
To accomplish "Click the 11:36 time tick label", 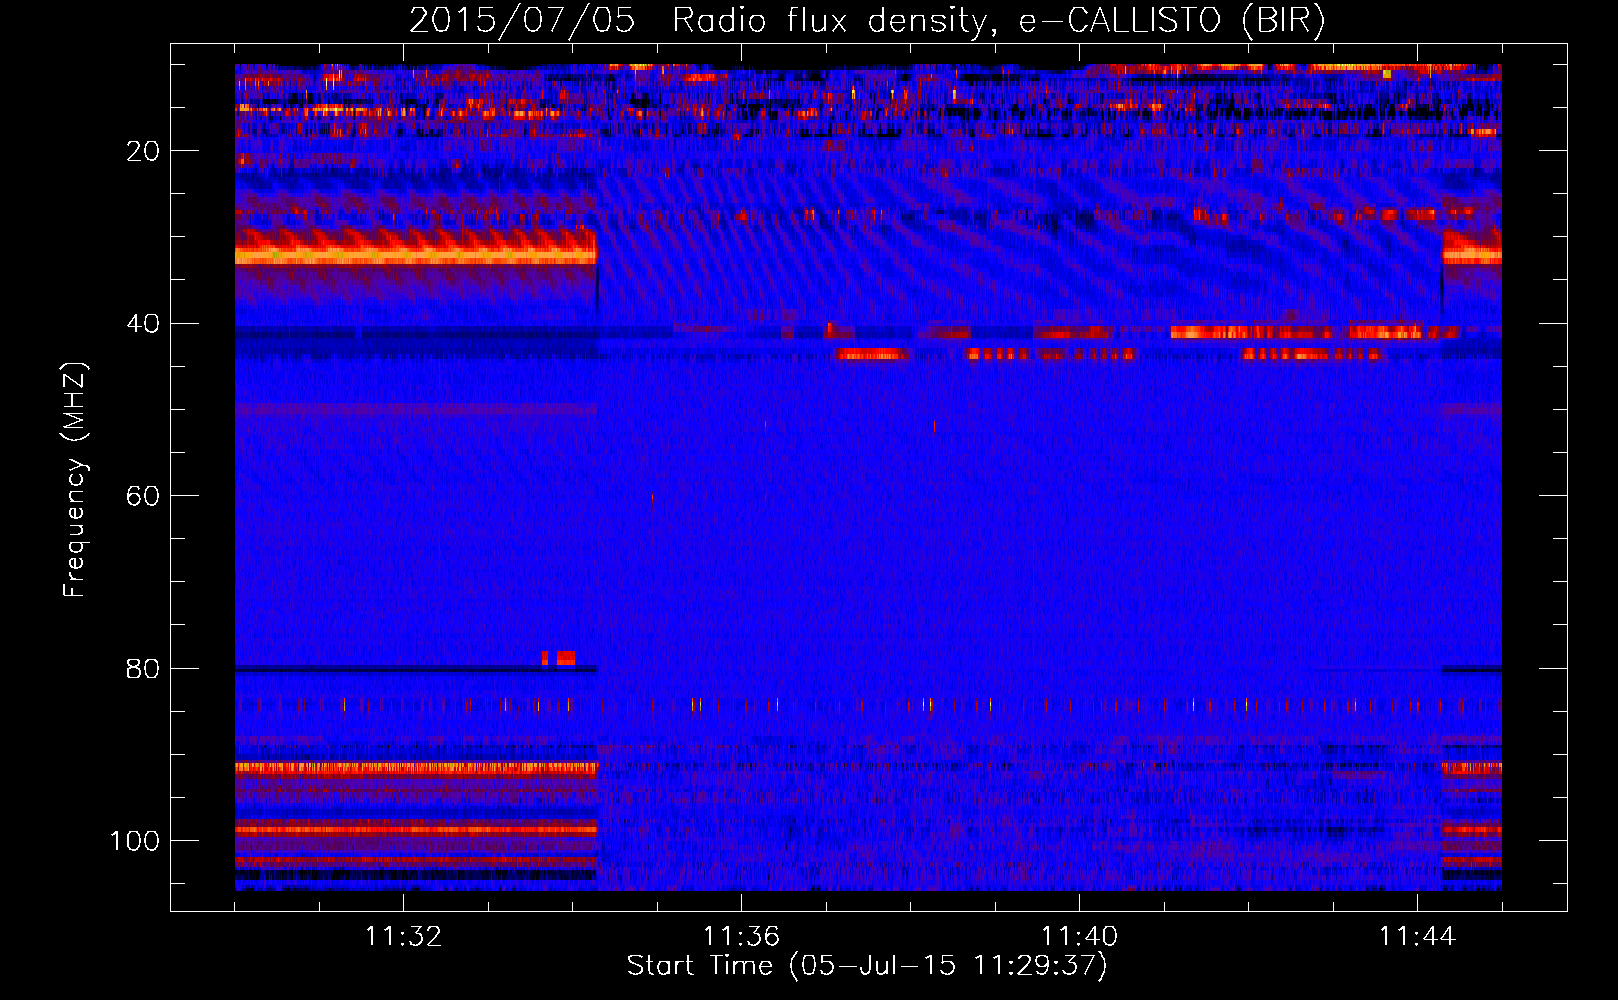I will pyautogui.click(x=741, y=936).
